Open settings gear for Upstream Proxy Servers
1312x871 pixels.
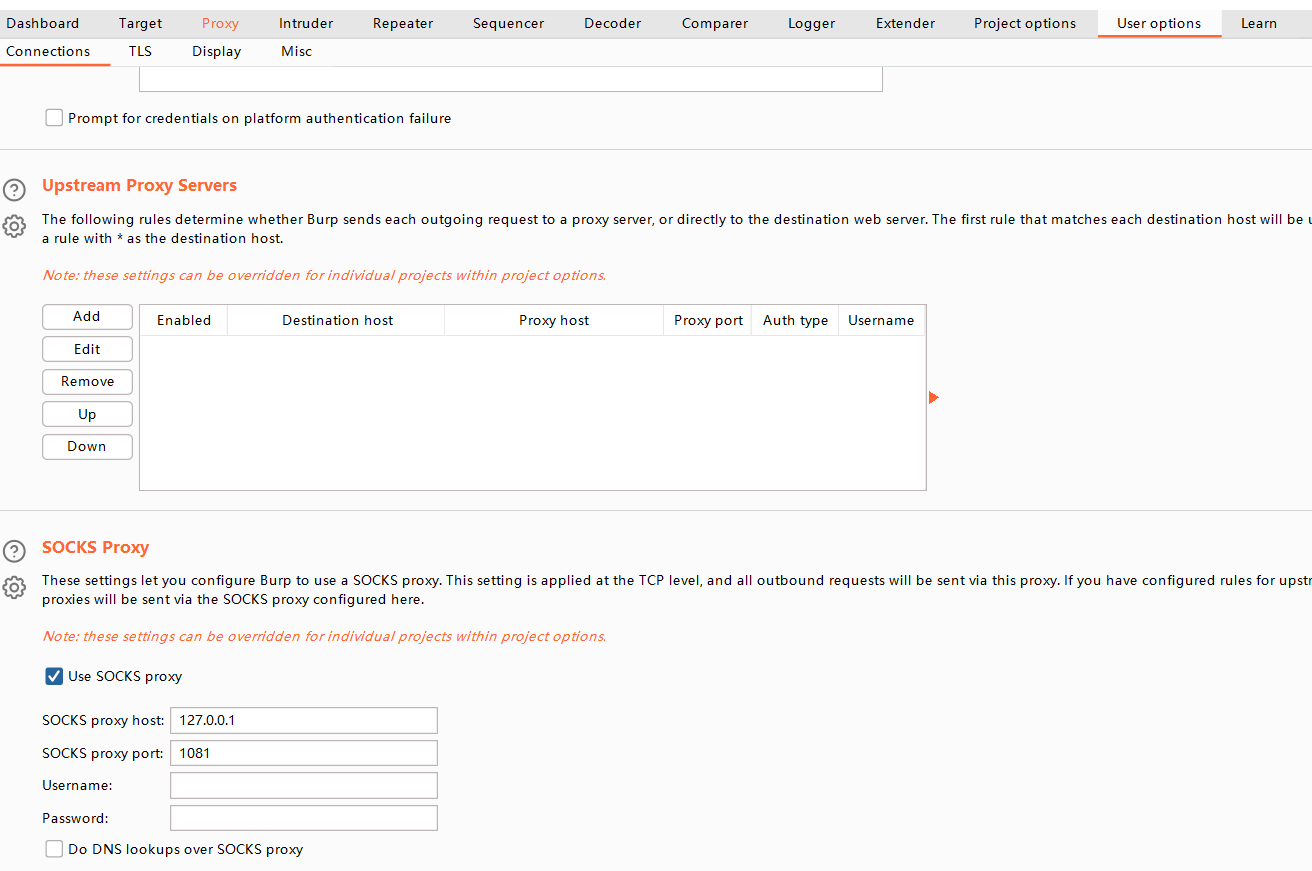(14, 226)
